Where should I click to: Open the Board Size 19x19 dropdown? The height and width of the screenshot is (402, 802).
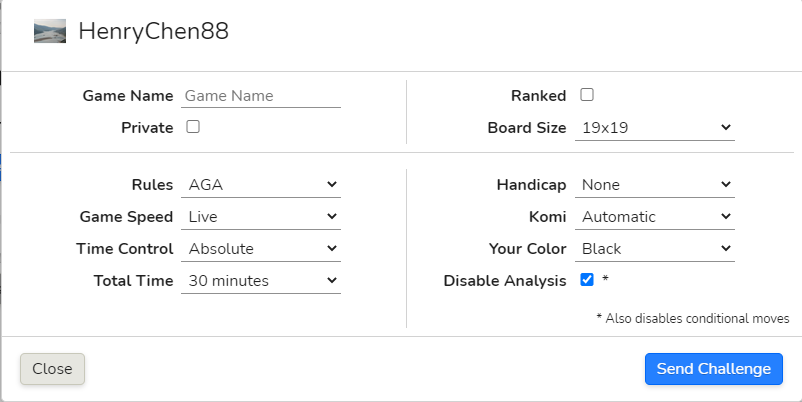(x=655, y=127)
